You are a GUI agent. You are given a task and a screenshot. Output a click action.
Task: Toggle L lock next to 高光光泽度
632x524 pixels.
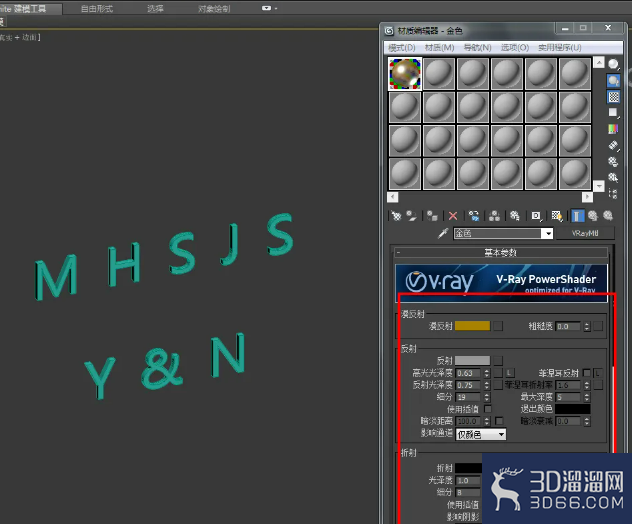pos(510,373)
